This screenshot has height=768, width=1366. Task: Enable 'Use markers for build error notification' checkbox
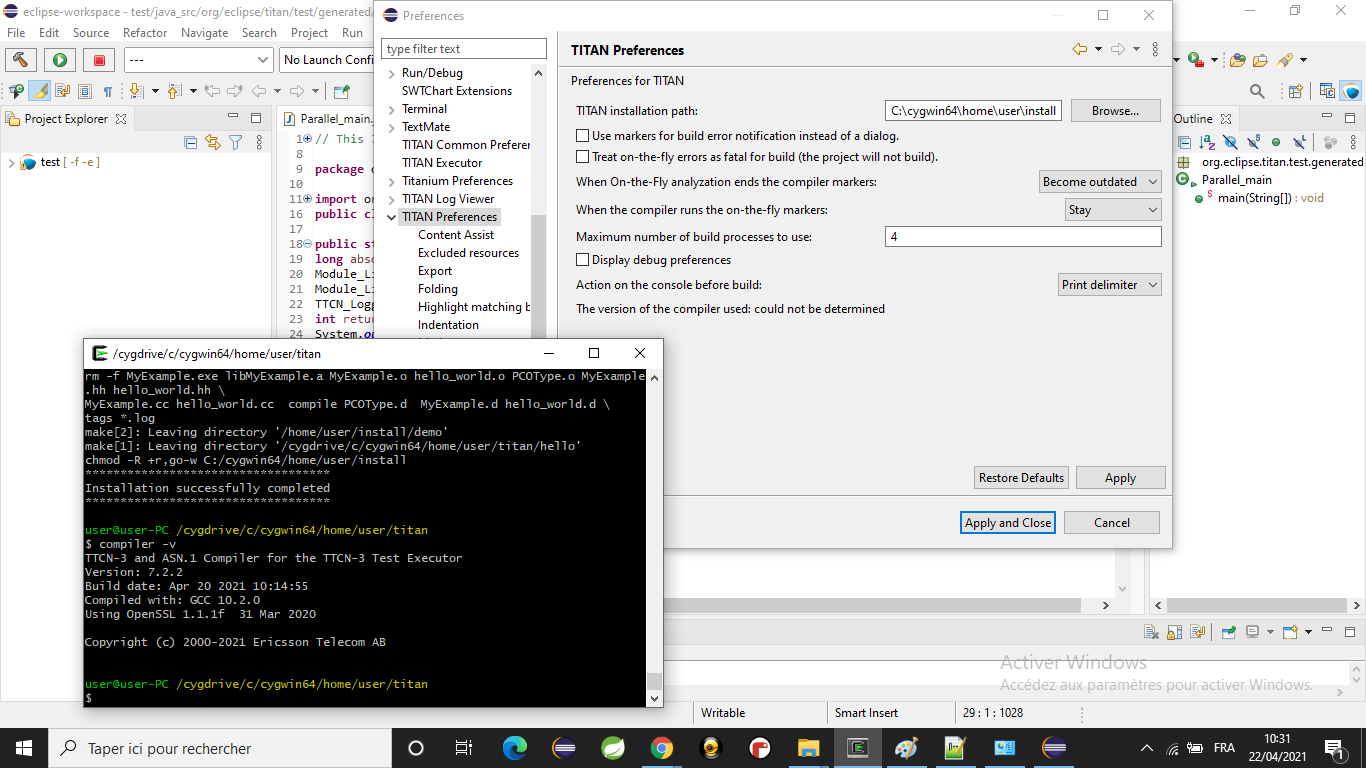pos(582,135)
